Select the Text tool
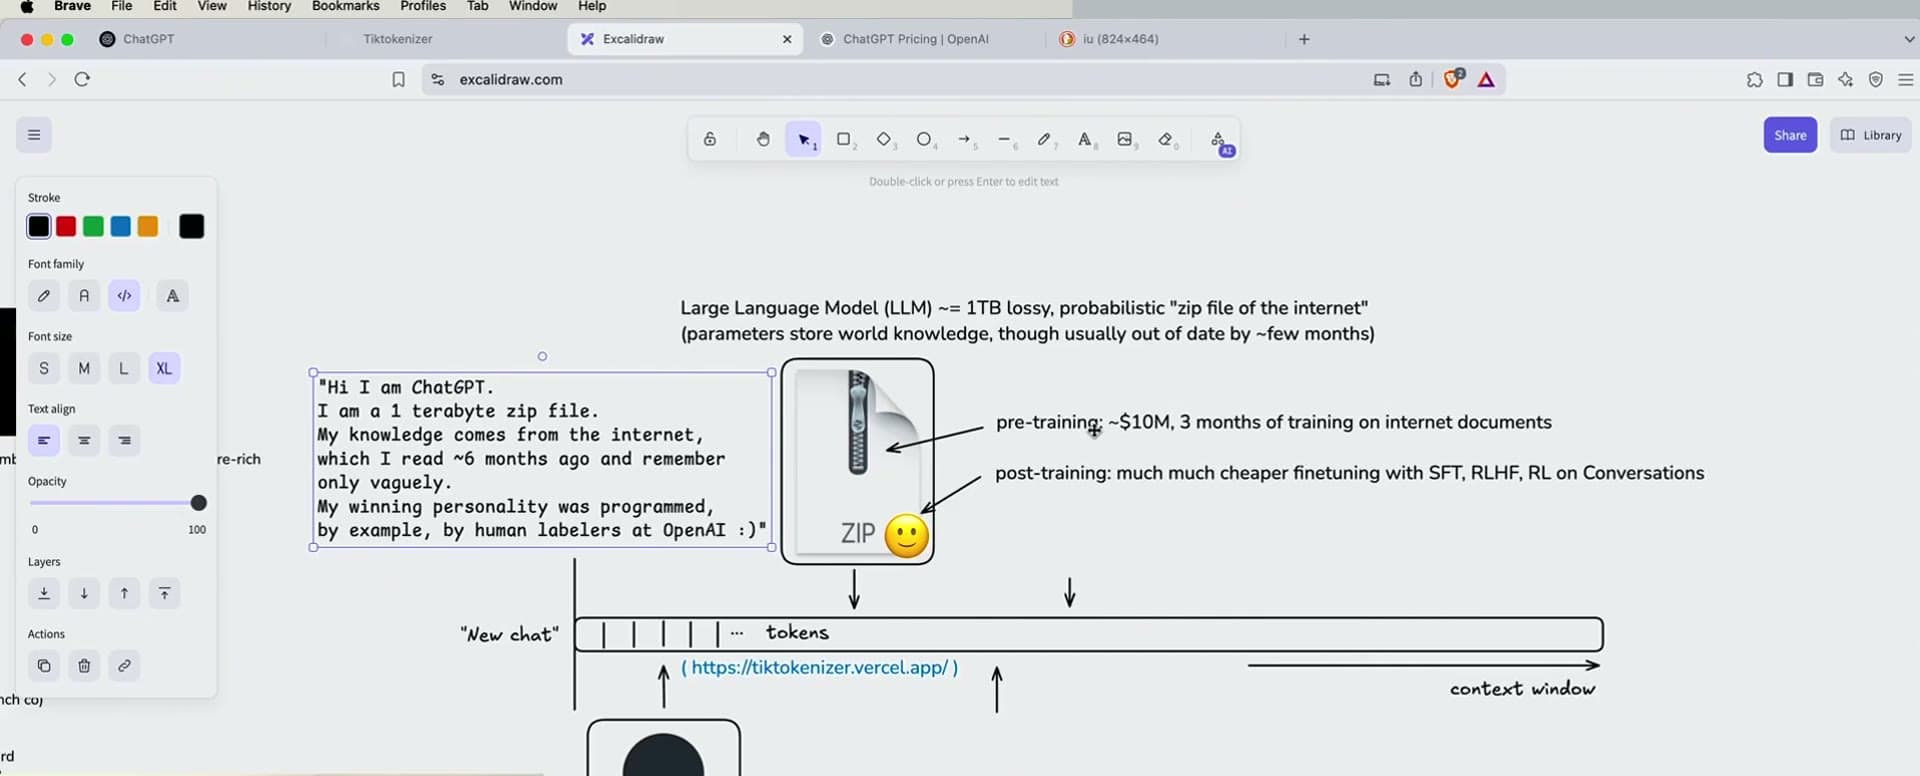This screenshot has width=1920, height=776. coord(1085,140)
